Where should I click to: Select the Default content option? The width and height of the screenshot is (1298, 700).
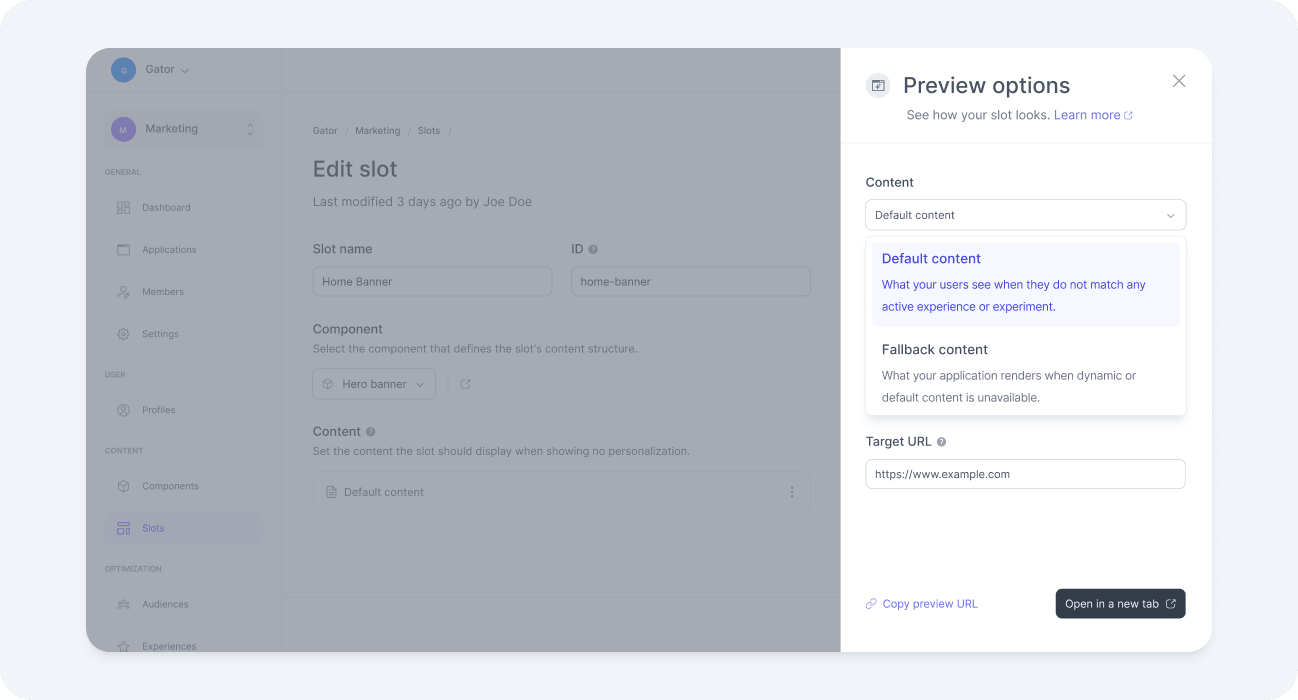1026,284
